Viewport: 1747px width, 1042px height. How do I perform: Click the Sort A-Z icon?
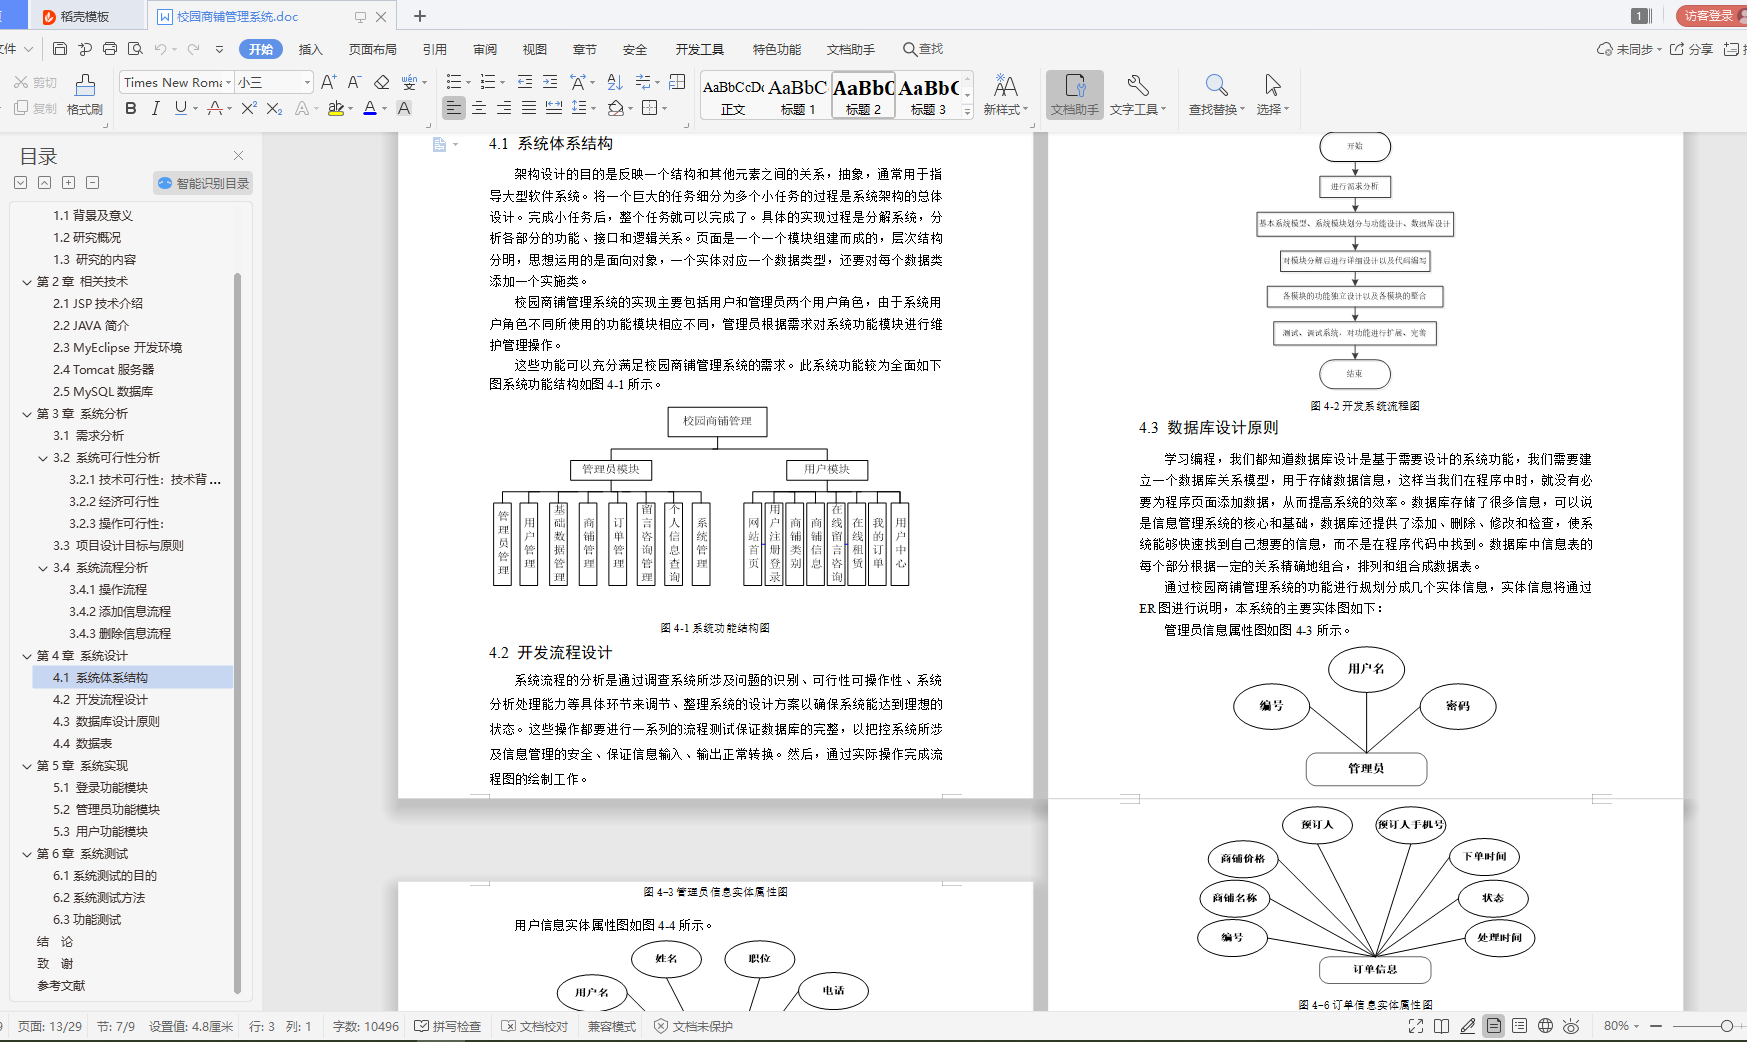(x=615, y=82)
